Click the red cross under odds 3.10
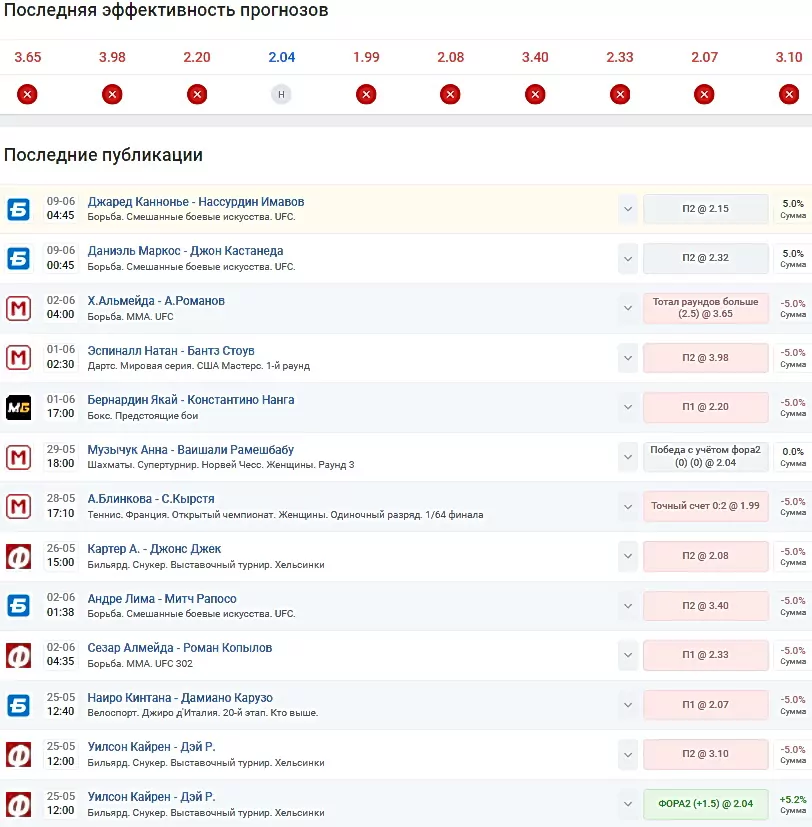812x827 pixels. [x=789, y=94]
